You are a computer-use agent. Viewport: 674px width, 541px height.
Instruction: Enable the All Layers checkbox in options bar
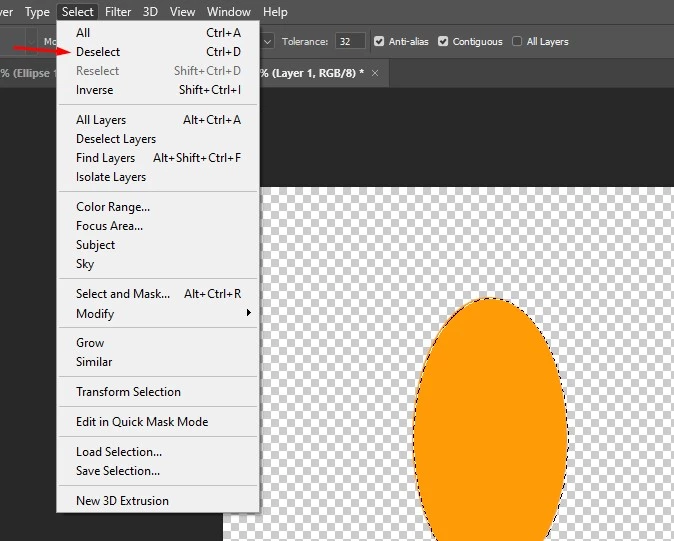(517, 41)
